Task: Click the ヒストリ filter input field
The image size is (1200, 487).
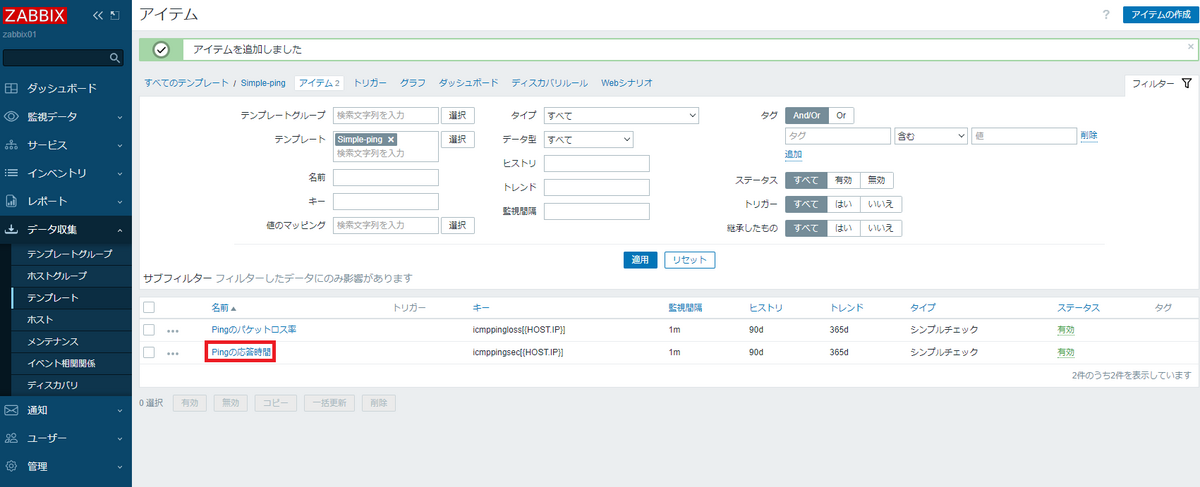Action: click(x=597, y=163)
